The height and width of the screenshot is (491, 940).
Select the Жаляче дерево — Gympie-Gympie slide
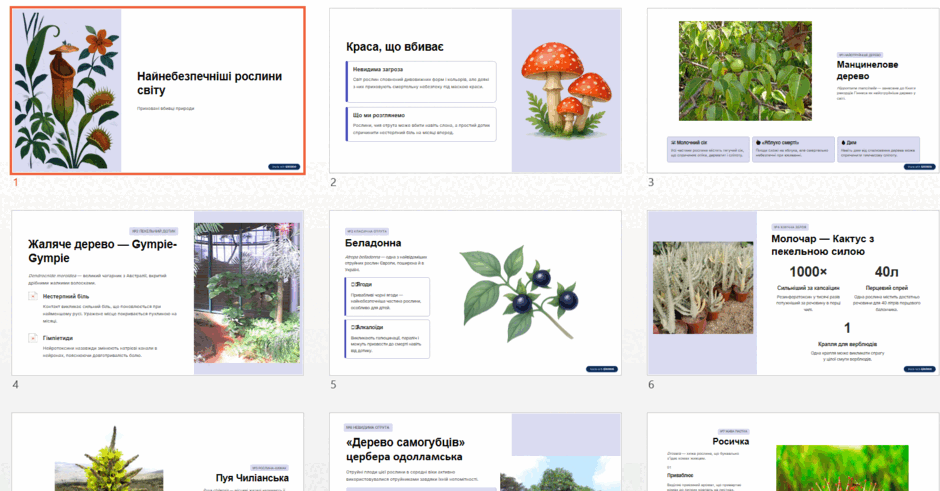pyautogui.click(x=158, y=293)
